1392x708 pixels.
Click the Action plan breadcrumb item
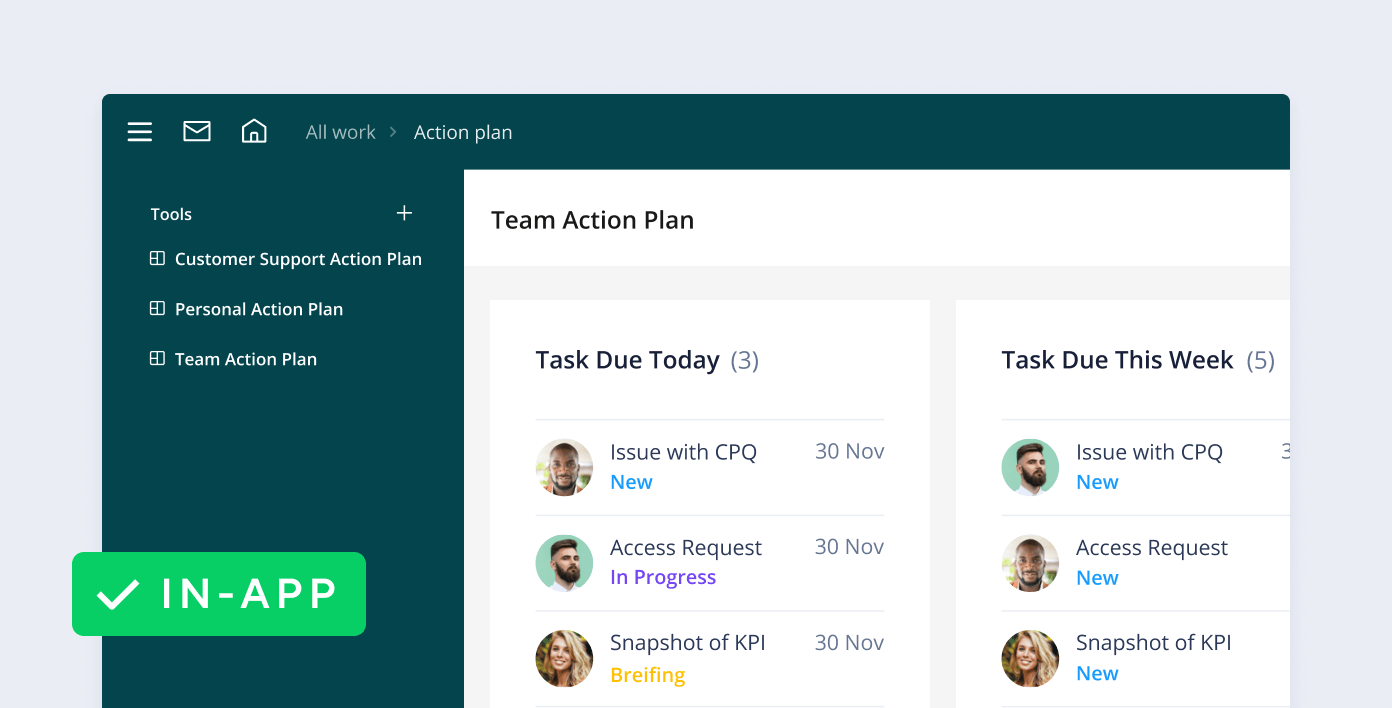[x=463, y=131]
